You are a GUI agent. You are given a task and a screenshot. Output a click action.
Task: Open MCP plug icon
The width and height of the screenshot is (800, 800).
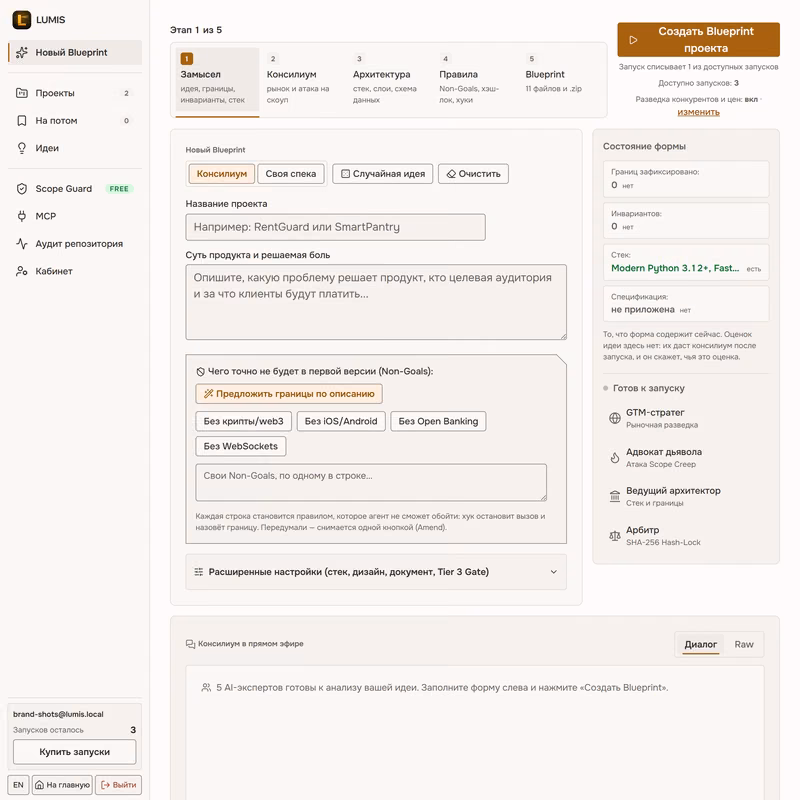pyautogui.click(x=21, y=216)
